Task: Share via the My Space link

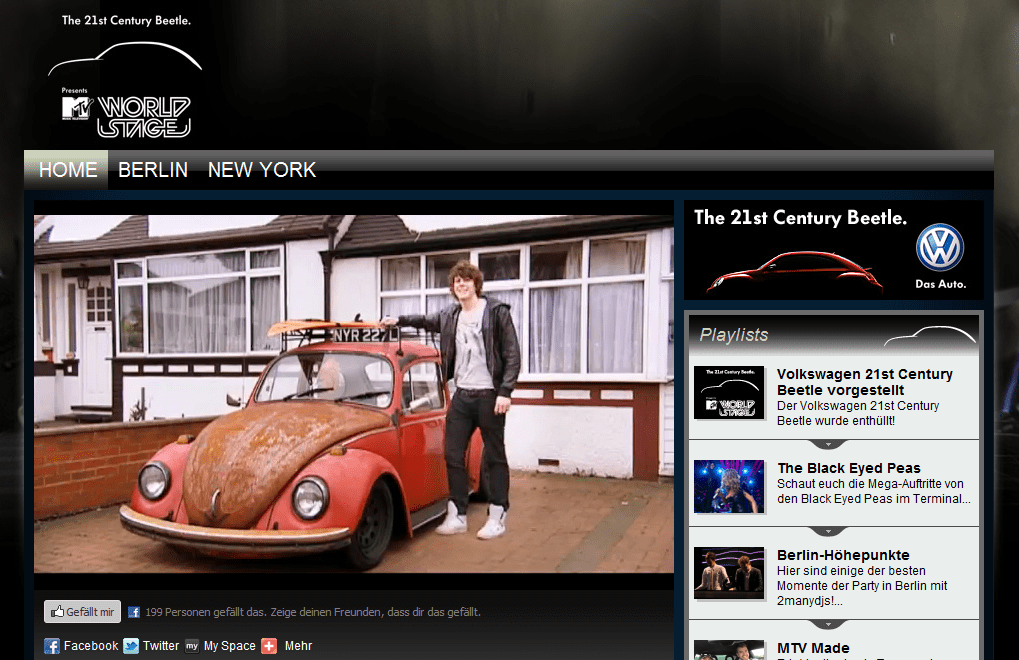Action: pos(229,646)
